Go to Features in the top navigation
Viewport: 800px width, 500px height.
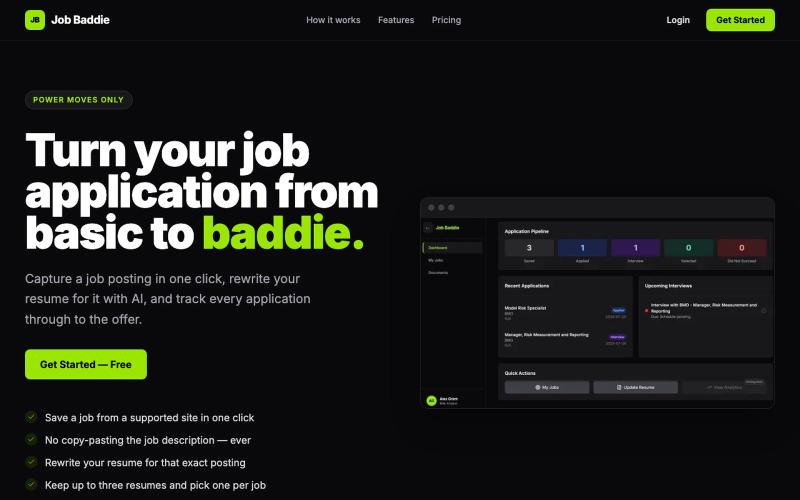click(x=396, y=20)
